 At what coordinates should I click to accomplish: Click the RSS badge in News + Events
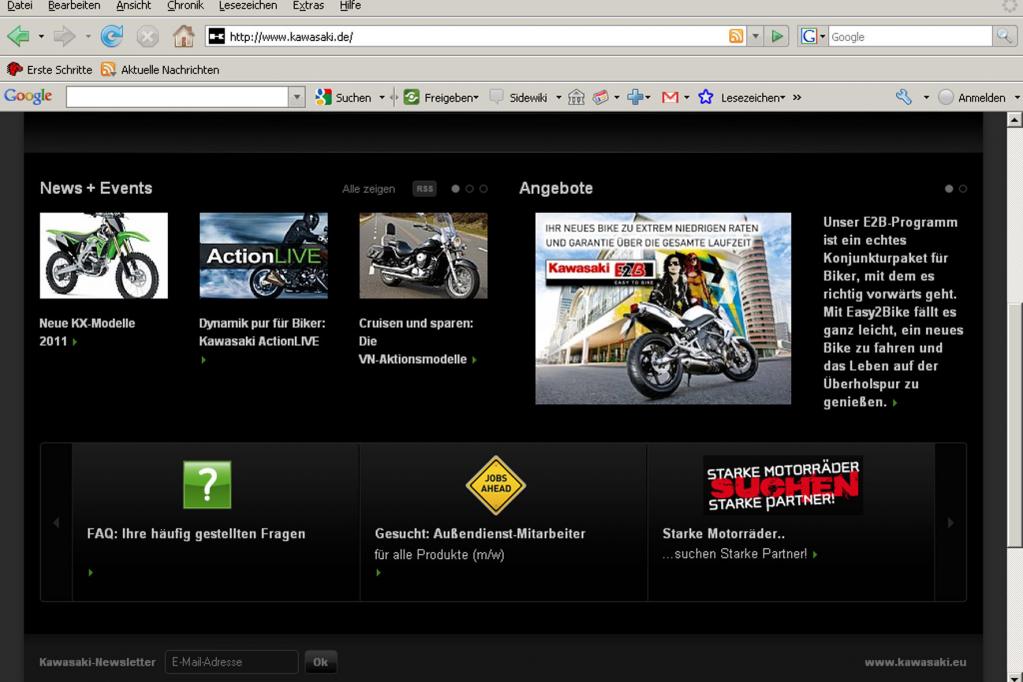[x=424, y=189]
